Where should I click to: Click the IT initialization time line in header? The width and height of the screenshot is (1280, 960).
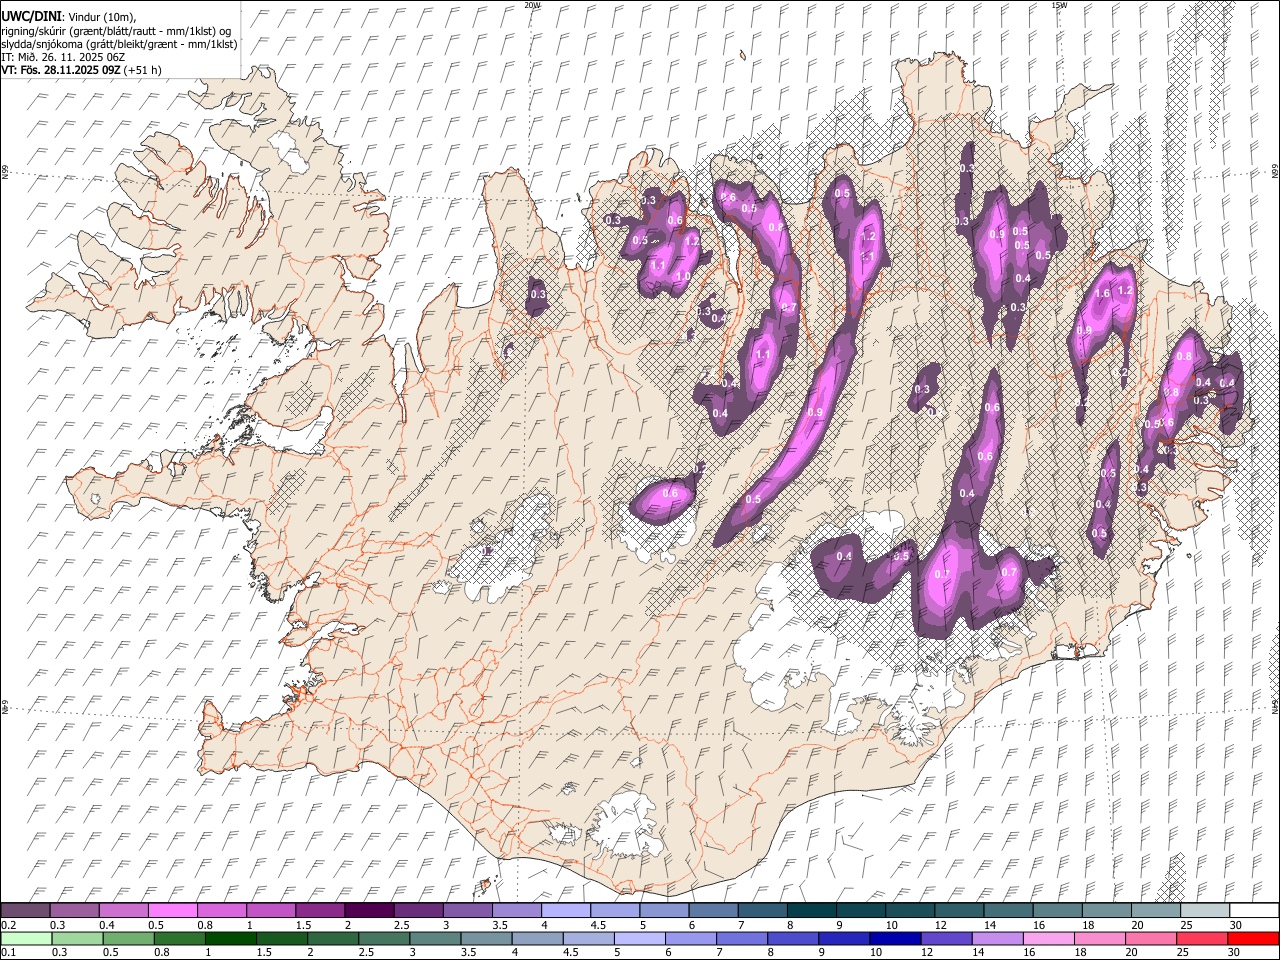[x=63, y=57]
